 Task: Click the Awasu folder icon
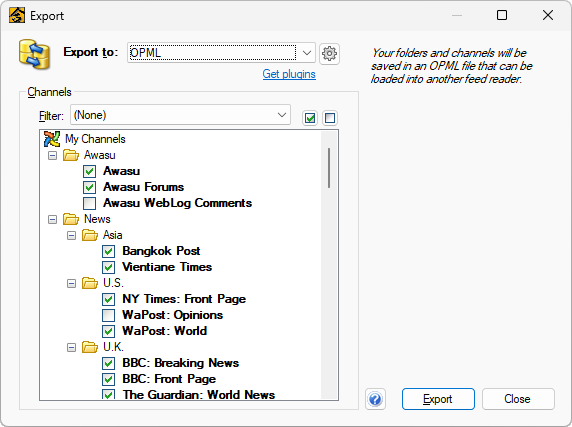71,155
